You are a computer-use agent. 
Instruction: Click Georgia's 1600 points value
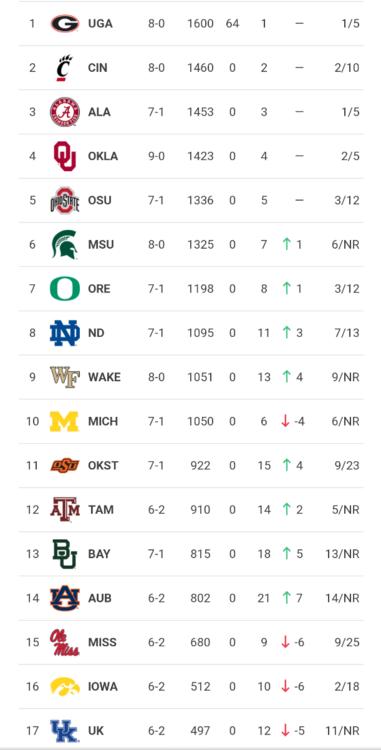pyautogui.click(x=200, y=23)
